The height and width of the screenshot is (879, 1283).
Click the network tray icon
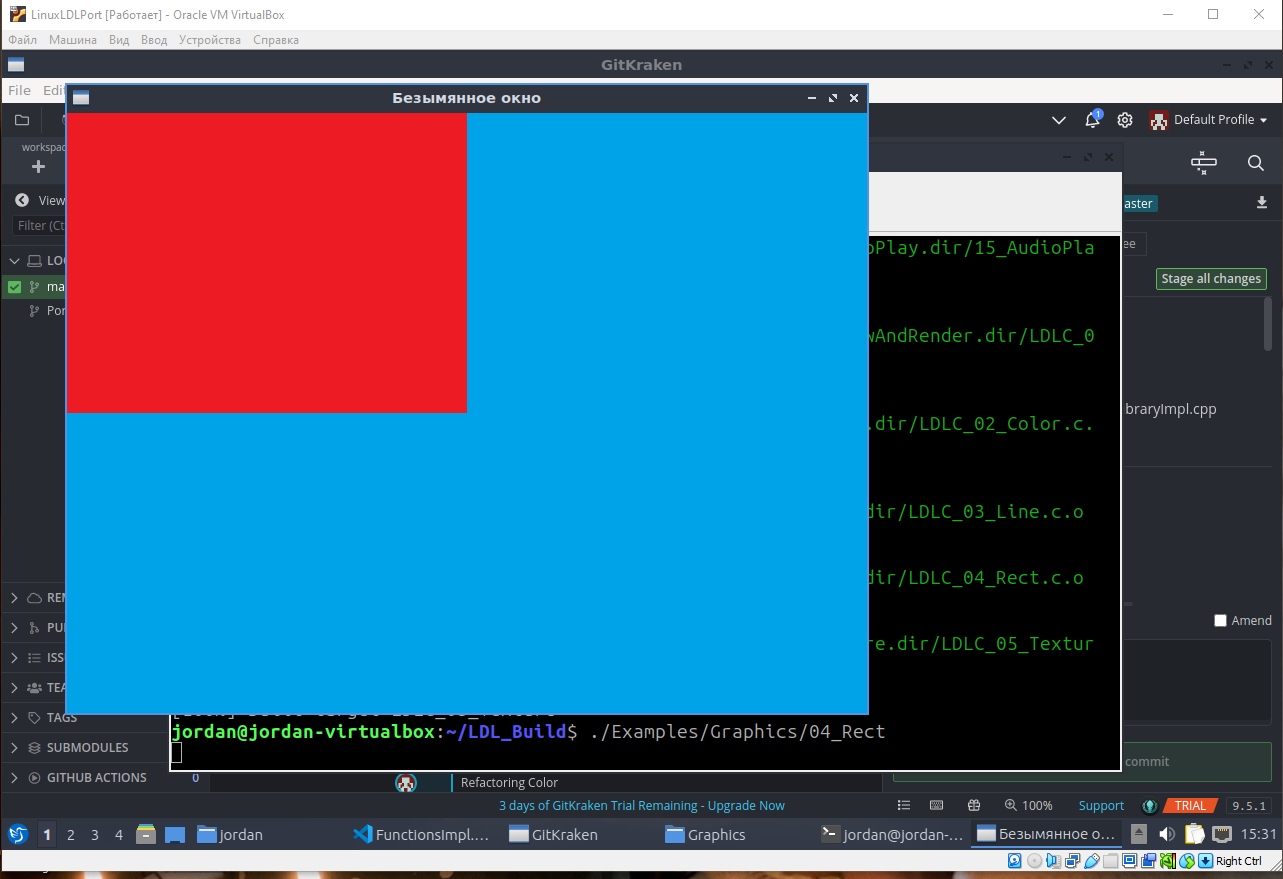point(1222,834)
